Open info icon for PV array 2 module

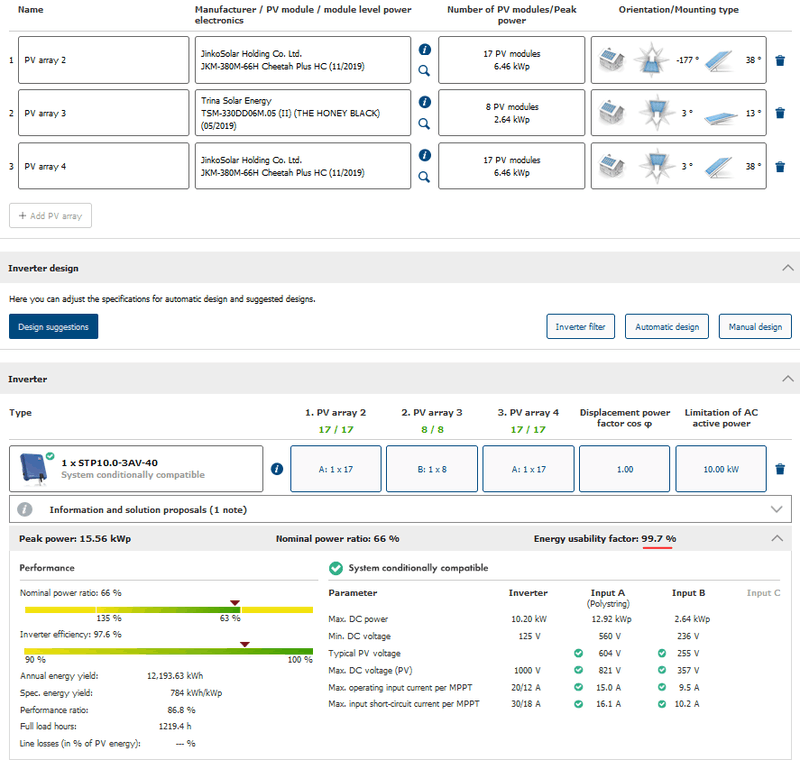click(x=424, y=49)
